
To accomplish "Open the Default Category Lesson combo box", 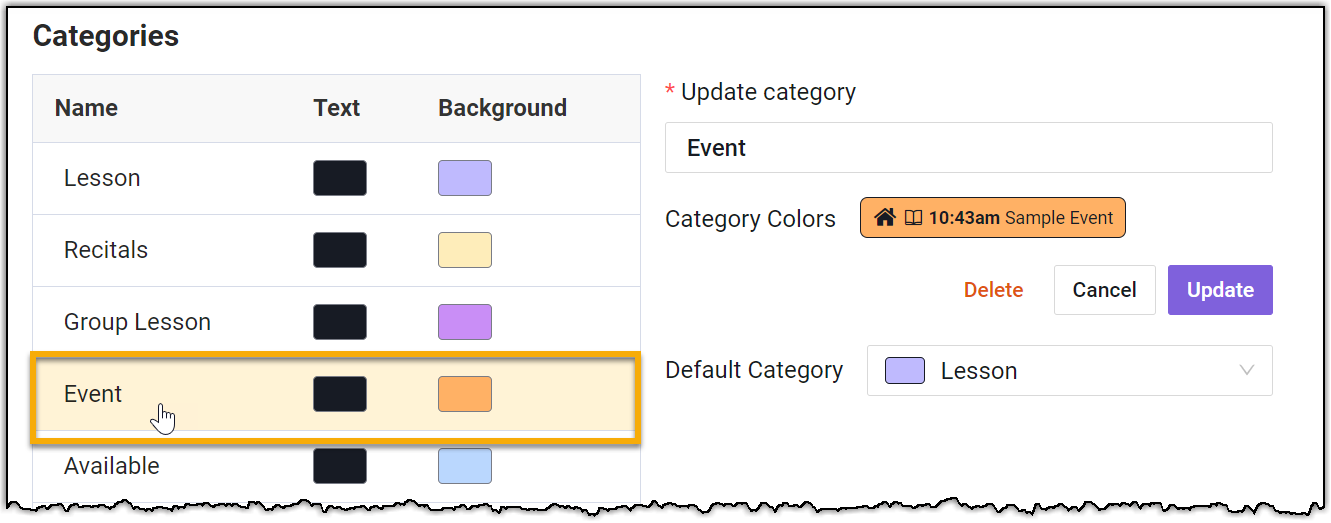I will tap(1068, 370).
